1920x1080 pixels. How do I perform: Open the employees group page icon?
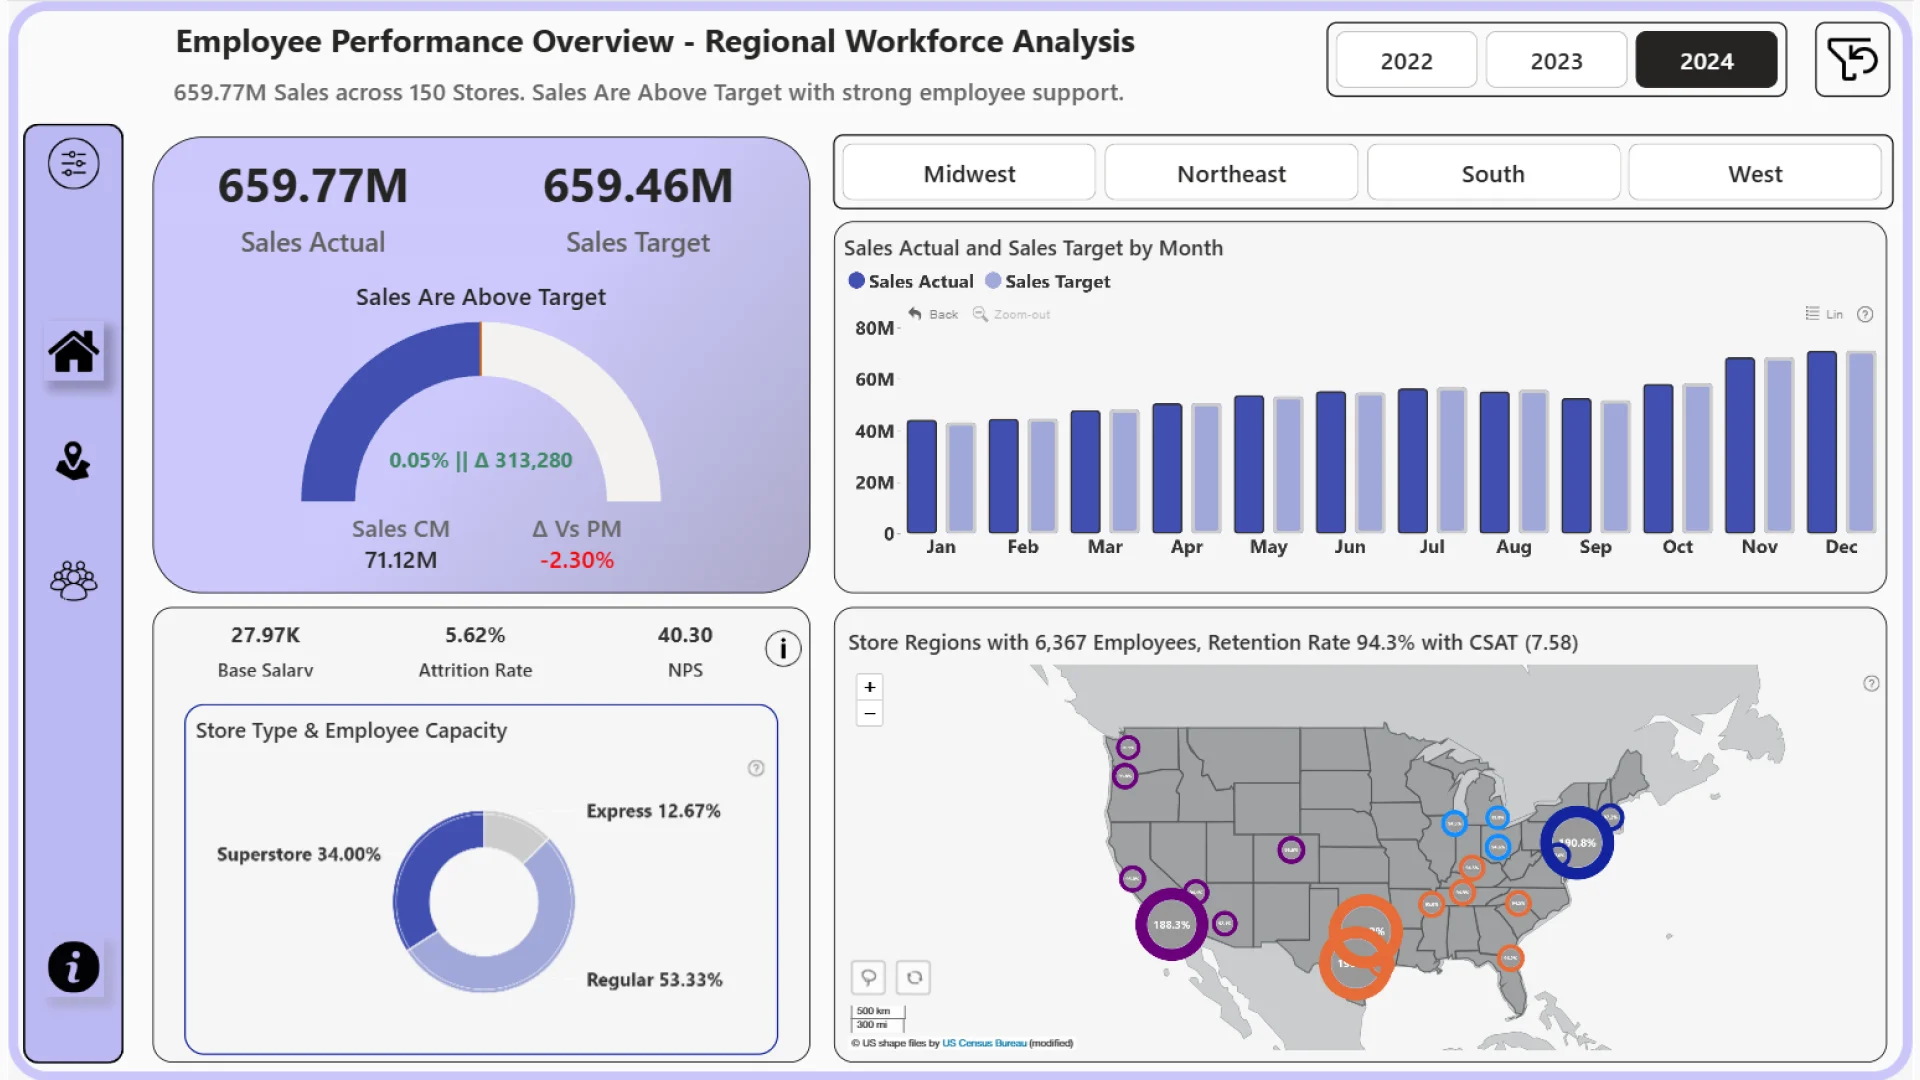[x=73, y=580]
